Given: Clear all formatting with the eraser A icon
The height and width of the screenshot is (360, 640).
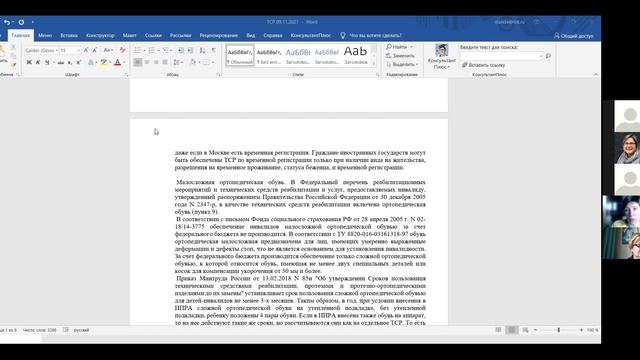Looking at the screenshot, I should tap(122, 50).
